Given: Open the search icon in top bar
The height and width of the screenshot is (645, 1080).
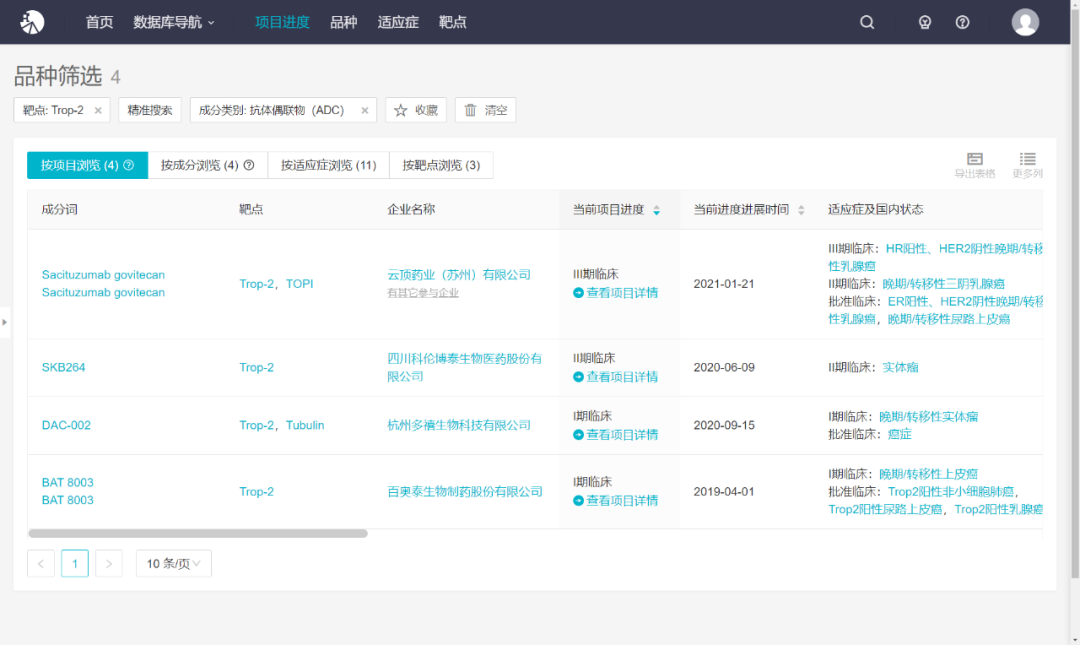Looking at the screenshot, I should pyautogui.click(x=867, y=22).
